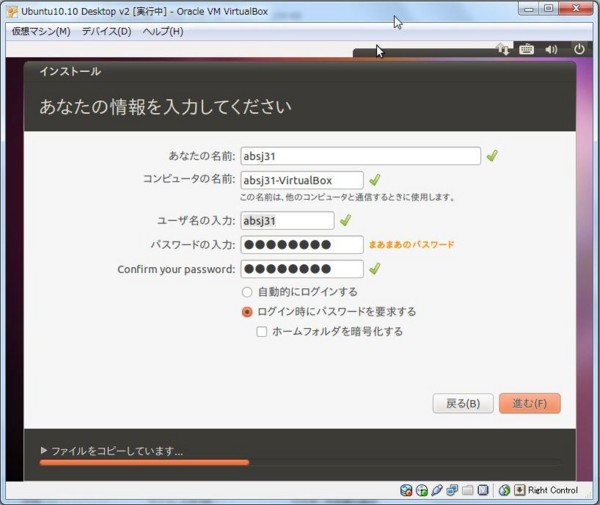Click the まあまあのパスワード strength text
Image resolution: width=600 pixels, height=505 pixels.
click(x=411, y=244)
